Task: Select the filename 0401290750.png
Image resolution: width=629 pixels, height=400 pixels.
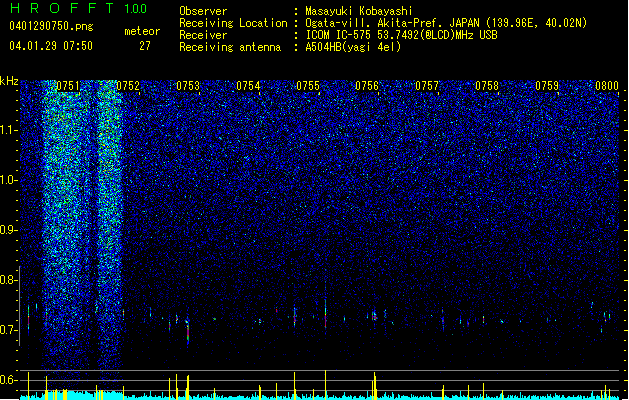Action: click(51, 26)
